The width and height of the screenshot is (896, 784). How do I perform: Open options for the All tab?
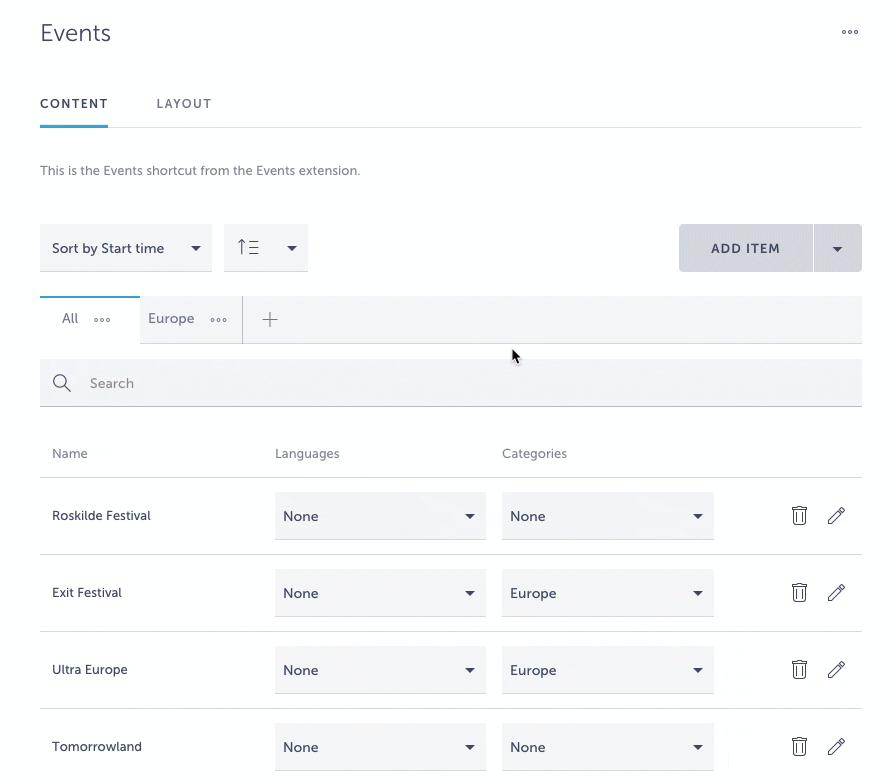click(x=103, y=319)
